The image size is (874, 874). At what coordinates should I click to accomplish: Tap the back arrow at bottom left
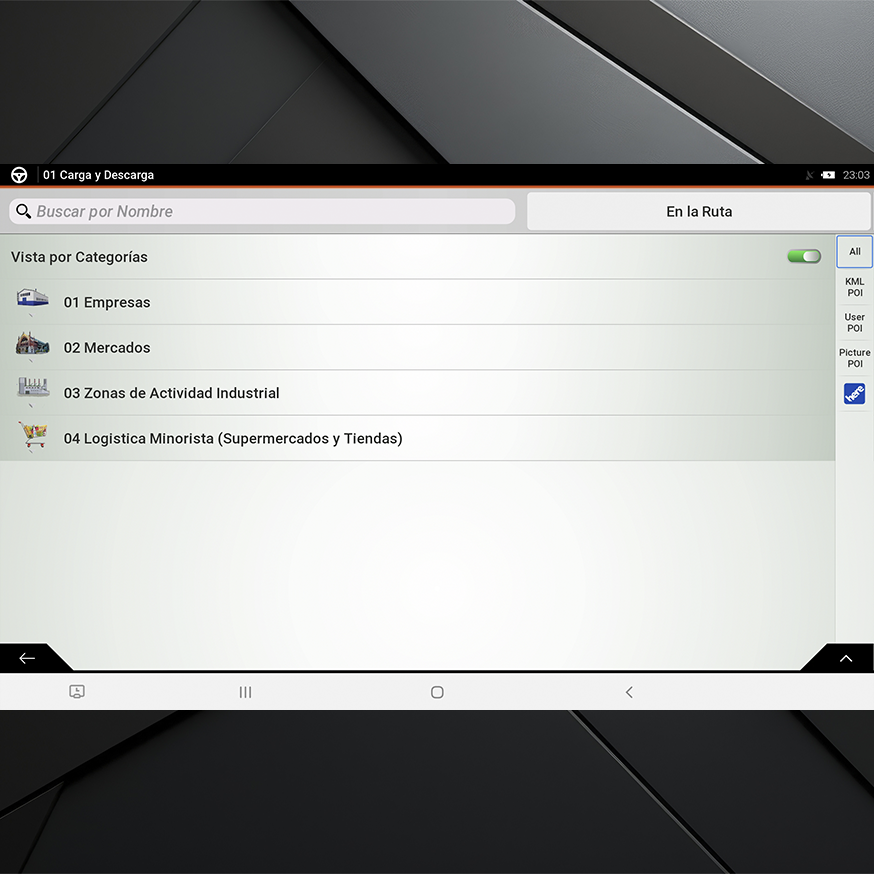coord(27,658)
